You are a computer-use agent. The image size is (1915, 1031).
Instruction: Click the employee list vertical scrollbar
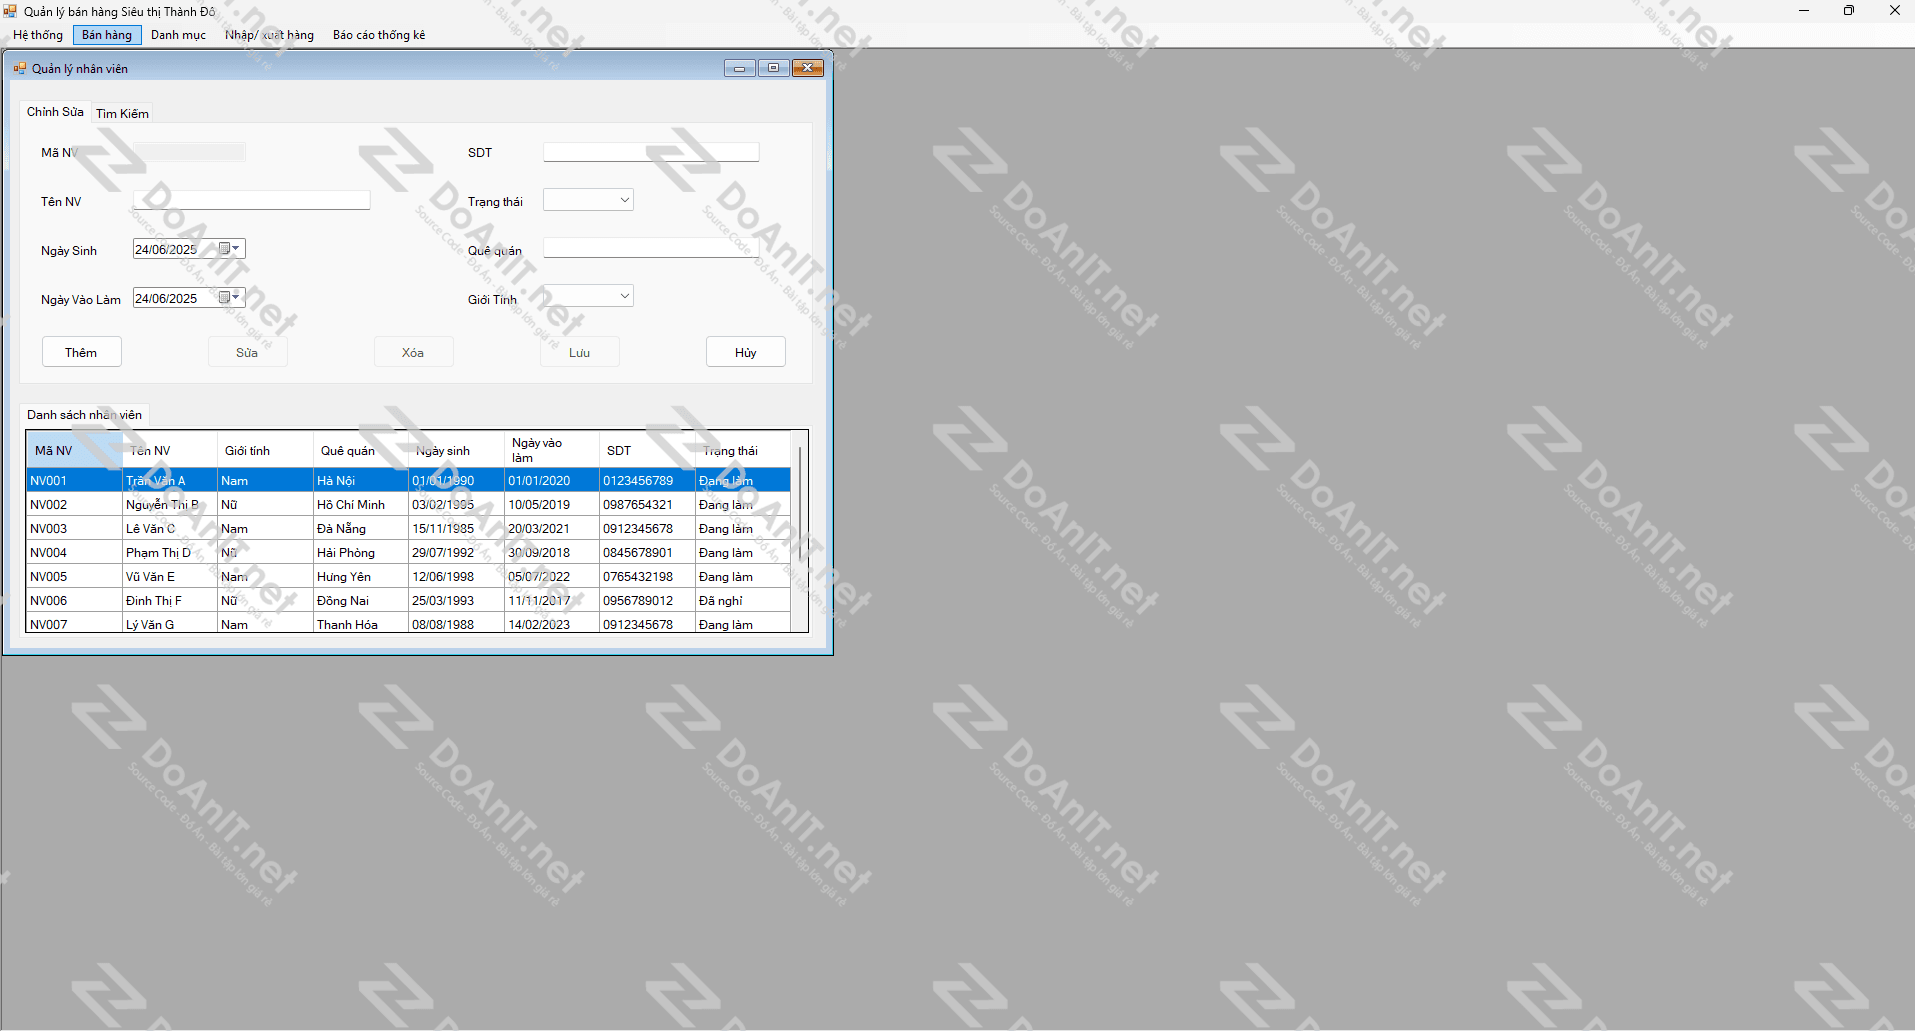[x=799, y=532]
